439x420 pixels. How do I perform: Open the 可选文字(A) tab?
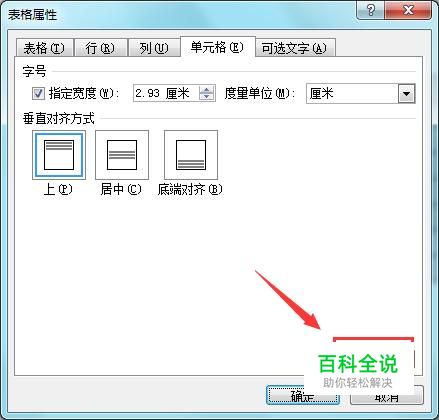[x=295, y=48]
